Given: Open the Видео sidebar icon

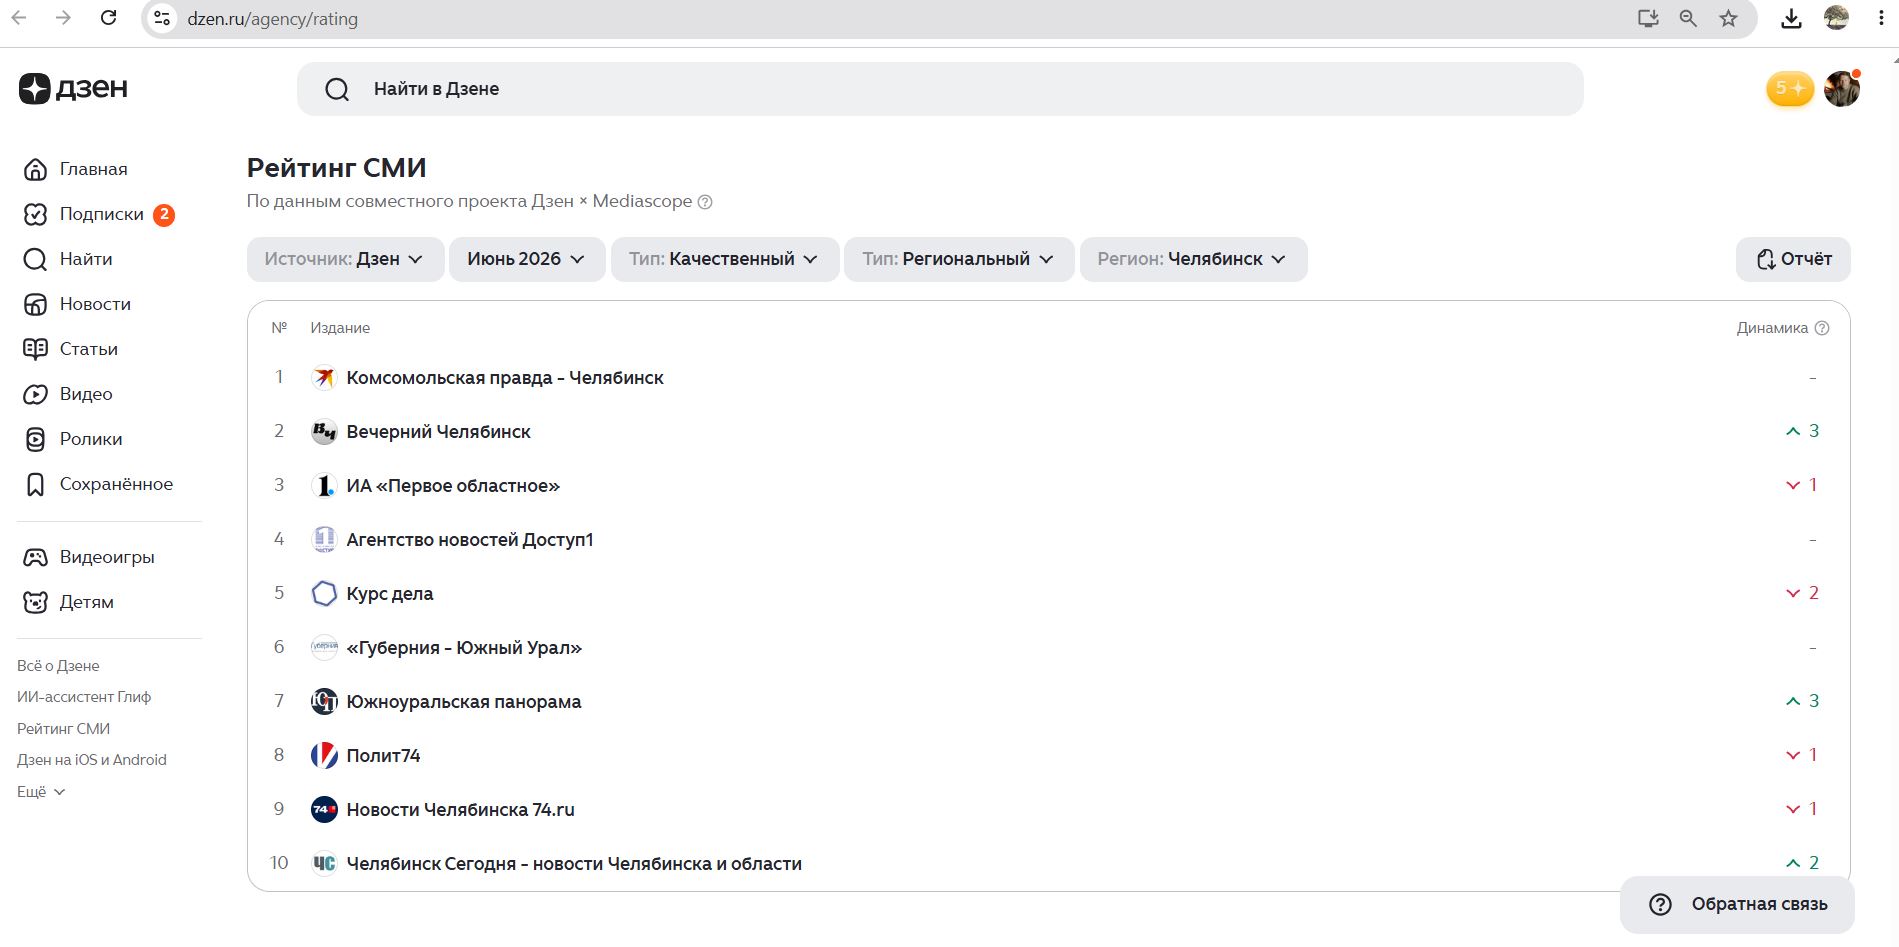Looking at the screenshot, I should (x=35, y=394).
